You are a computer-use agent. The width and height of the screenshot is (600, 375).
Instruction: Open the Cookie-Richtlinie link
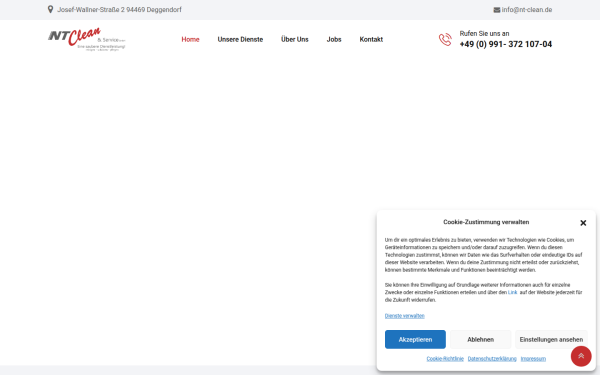coord(445,359)
